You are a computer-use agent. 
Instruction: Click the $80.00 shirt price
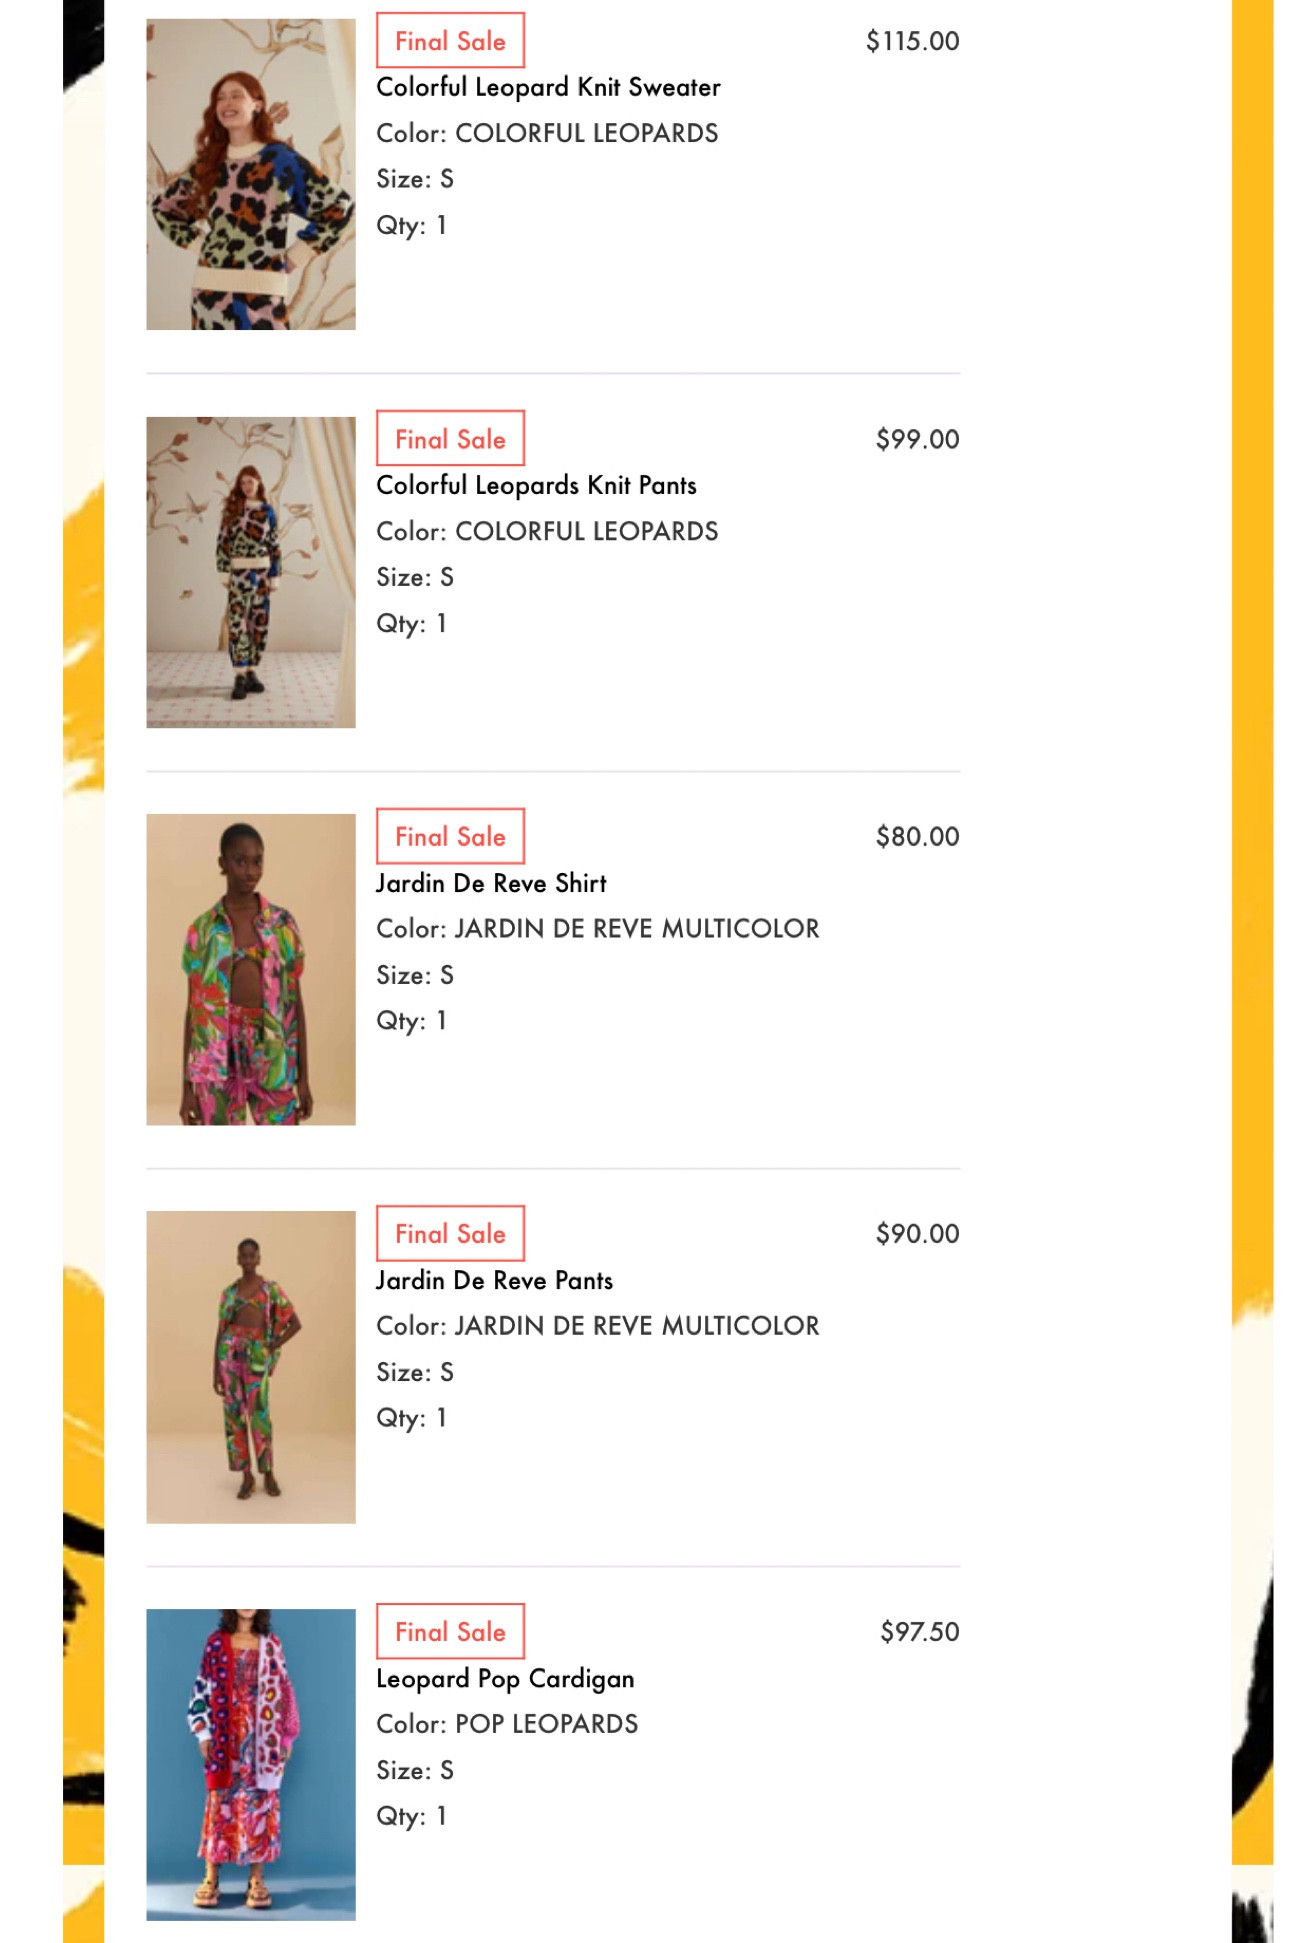tap(917, 836)
